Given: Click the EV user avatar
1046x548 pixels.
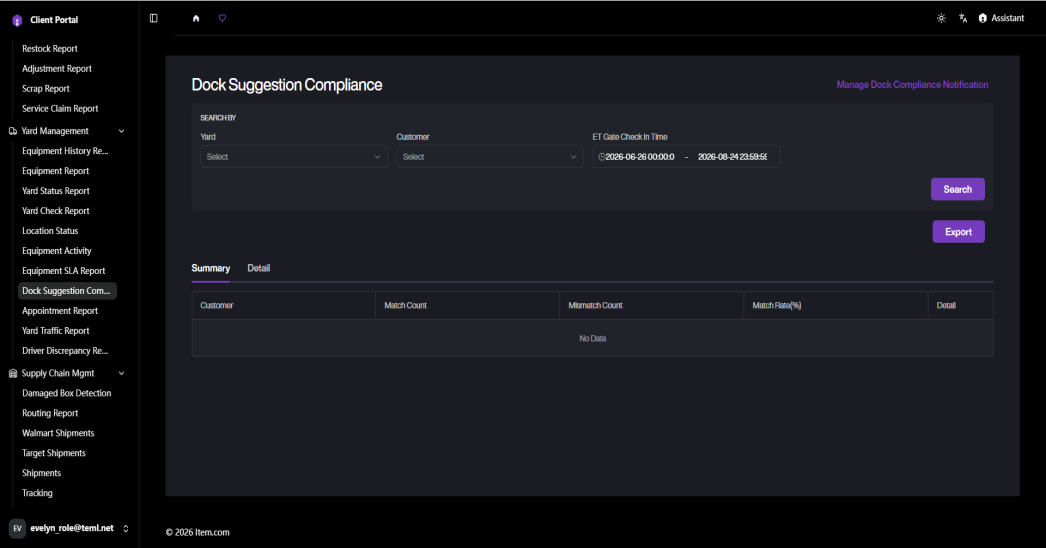Looking at the screenshot, I should coord(17,528).
